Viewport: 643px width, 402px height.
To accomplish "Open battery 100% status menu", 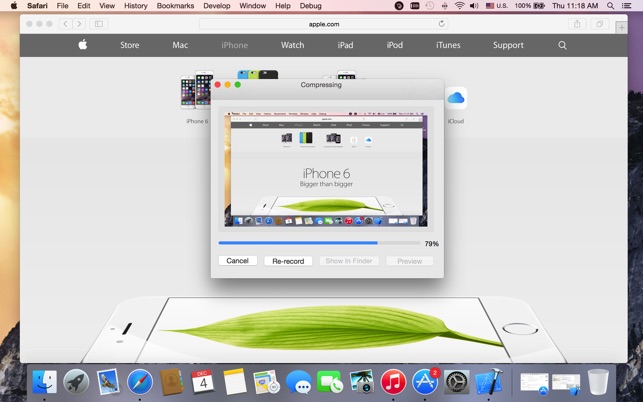I will click(x=530, y=6).
